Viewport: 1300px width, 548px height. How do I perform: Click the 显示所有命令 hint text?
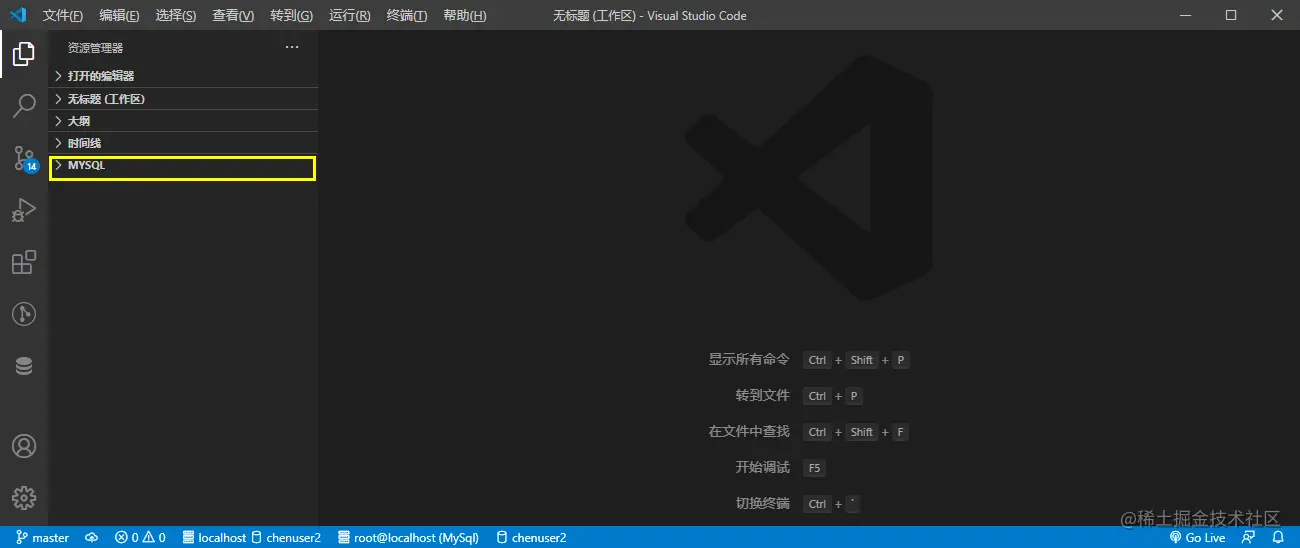pos(749,360)
